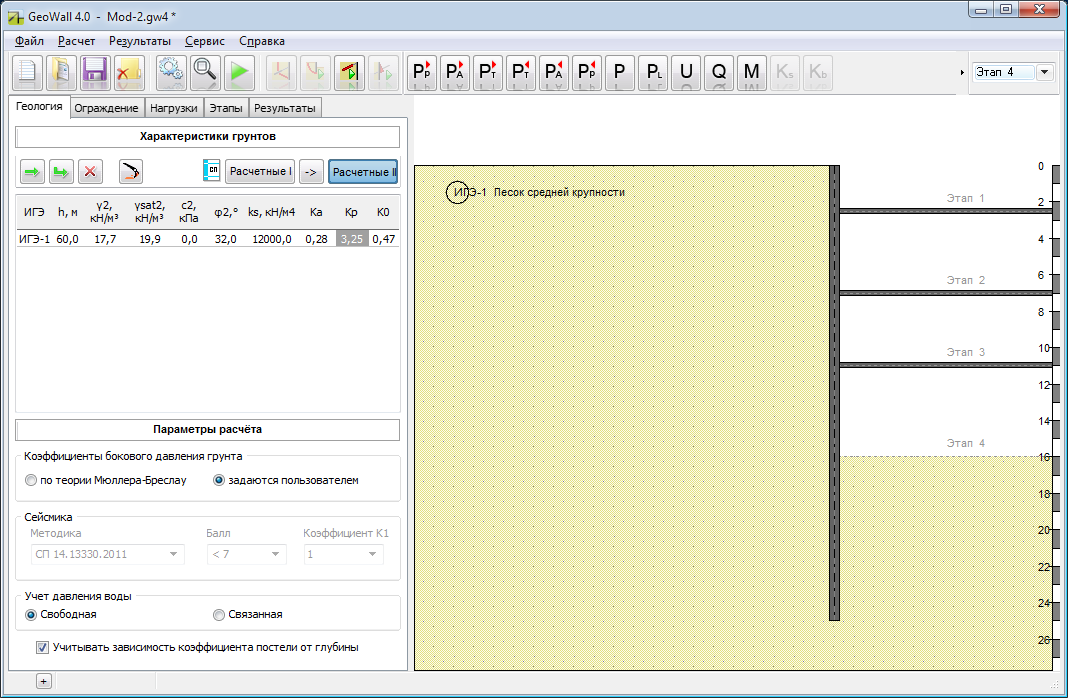Open the 'Расчет' menu

tap(76, 41)
